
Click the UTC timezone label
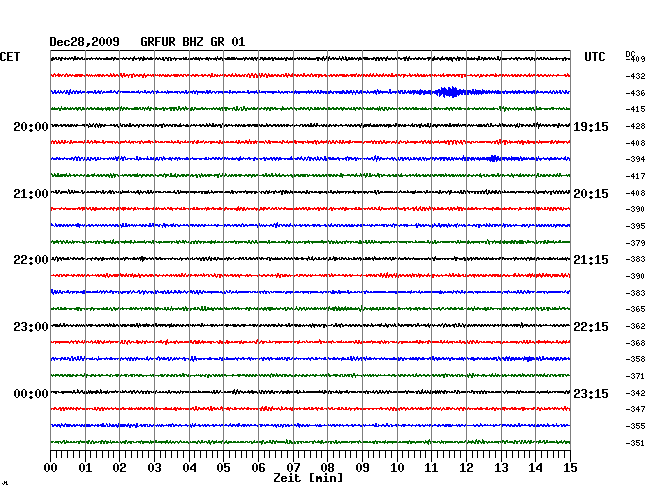(x=594, y=57)
